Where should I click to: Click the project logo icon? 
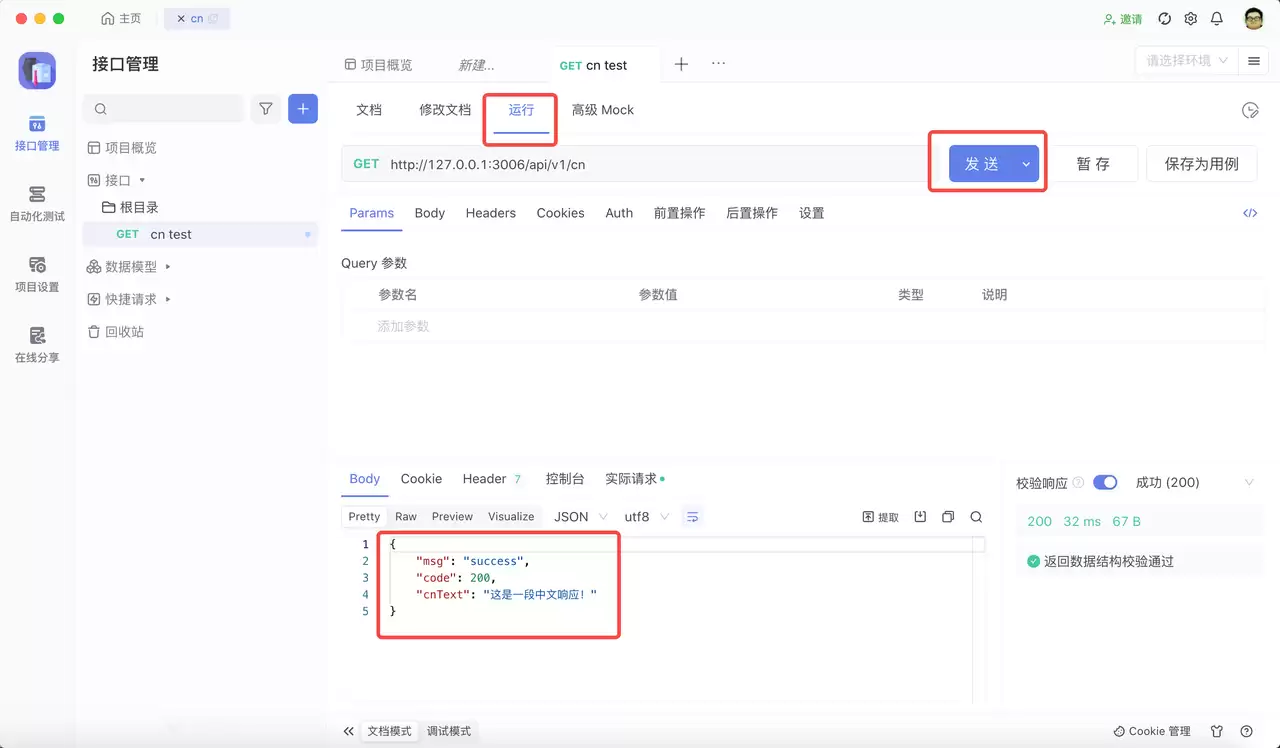(37, 71)
